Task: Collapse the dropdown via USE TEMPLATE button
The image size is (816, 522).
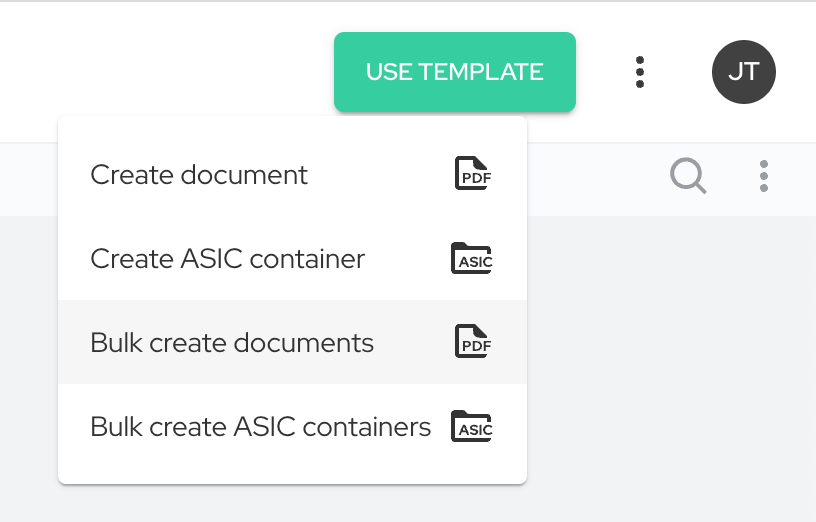Action: pos(454,72)
